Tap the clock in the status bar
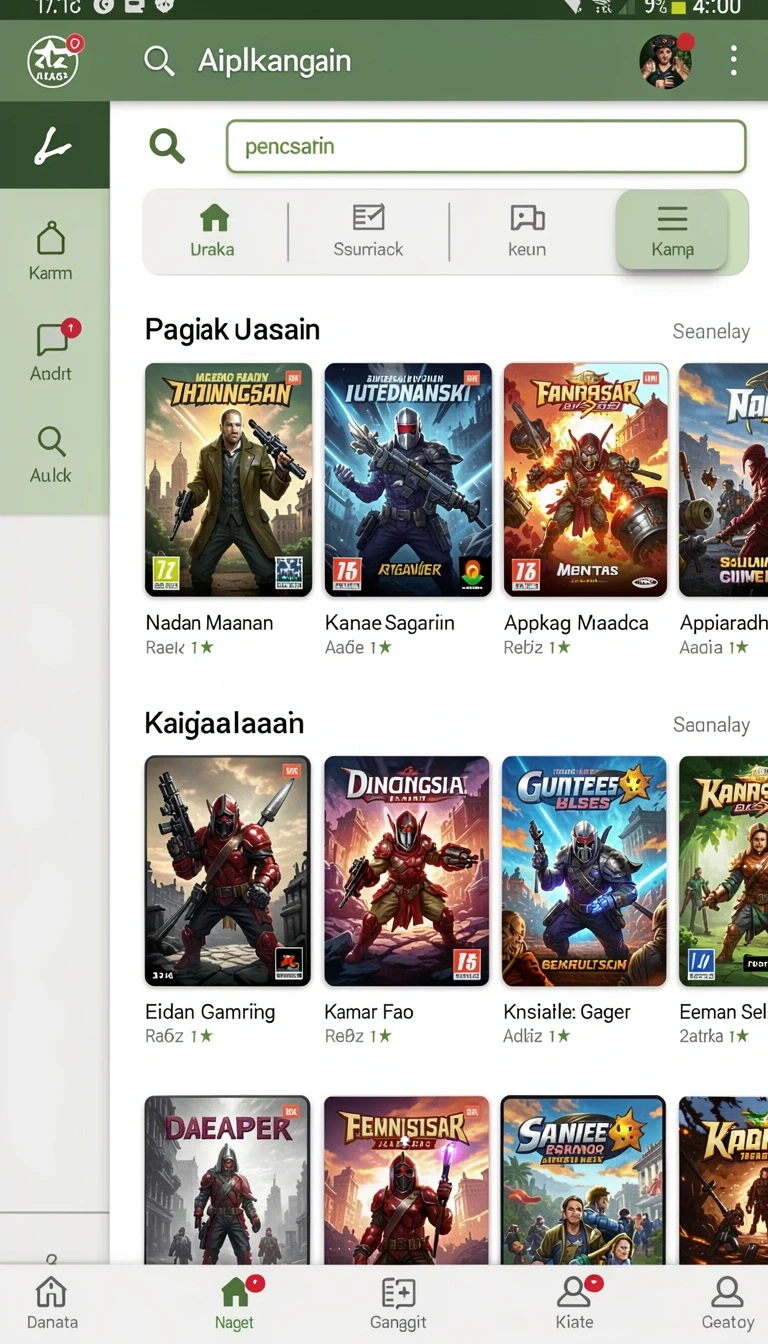The height and width of the screenshot is (1344, 768). pyautogui.click(x=718, y=8)
